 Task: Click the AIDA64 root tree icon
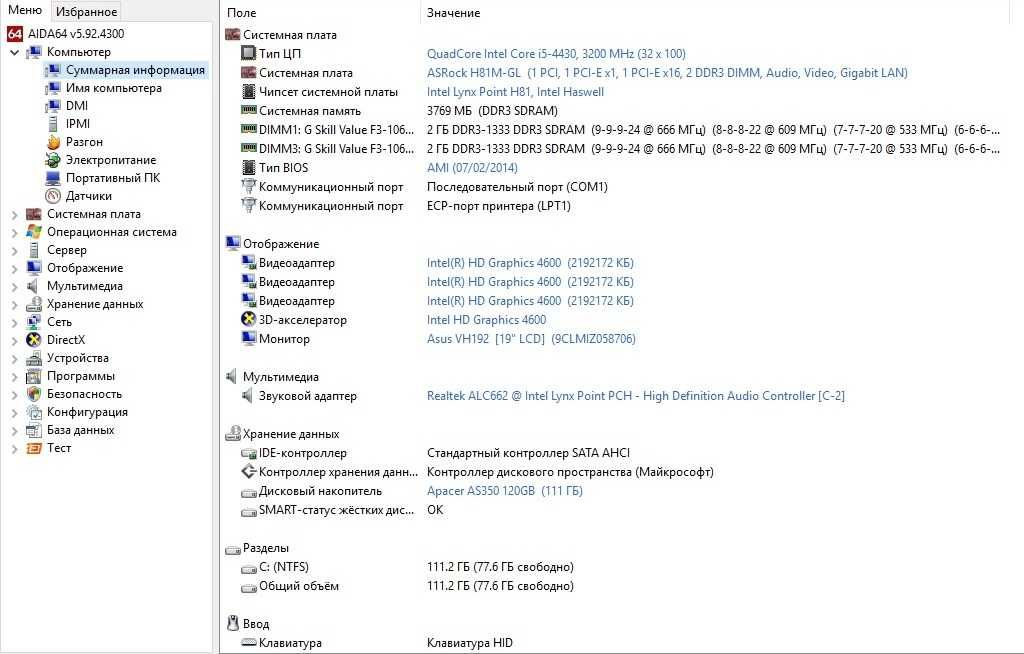[x=14, y=34]
